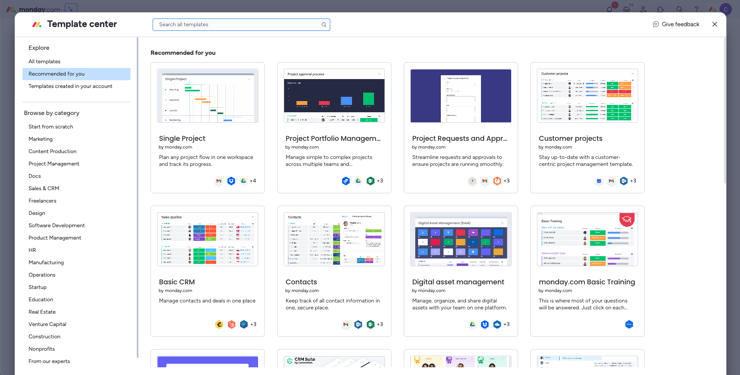Click green Excel icon on Project Portfolio card

pyautogui.click(x=370, y=181)
